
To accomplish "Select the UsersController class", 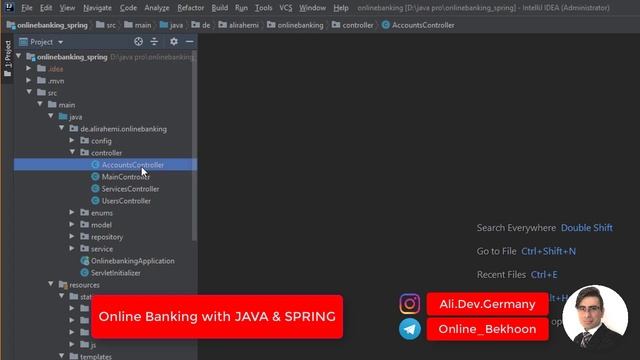I will tap(126, 201).
